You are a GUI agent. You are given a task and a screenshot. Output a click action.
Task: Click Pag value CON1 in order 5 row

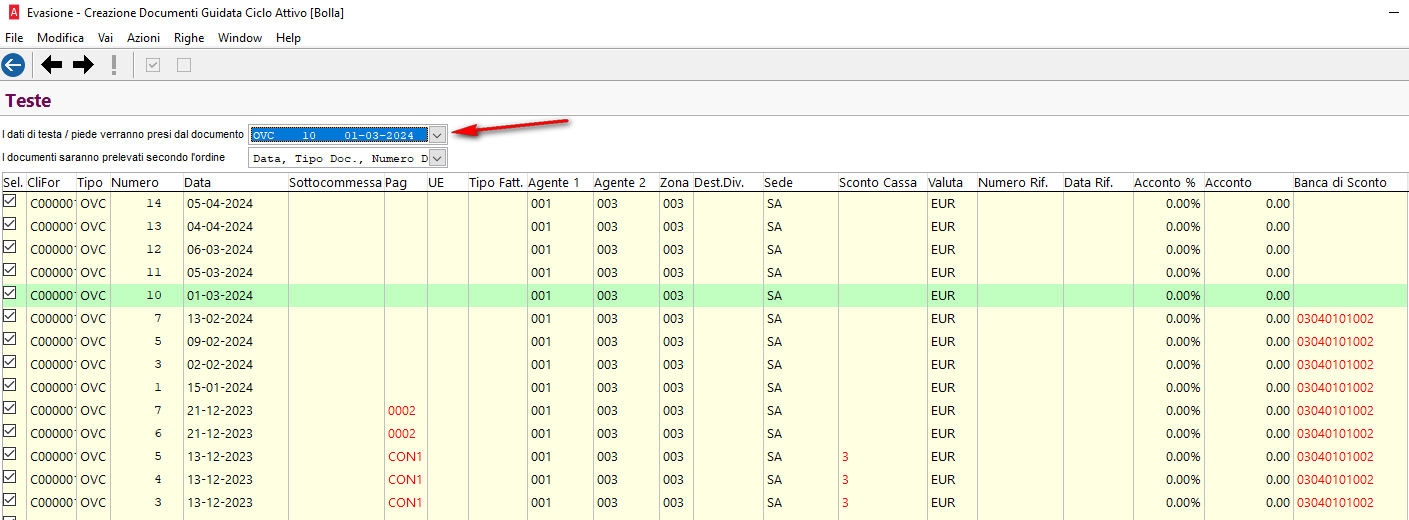(x=405, y=457)
